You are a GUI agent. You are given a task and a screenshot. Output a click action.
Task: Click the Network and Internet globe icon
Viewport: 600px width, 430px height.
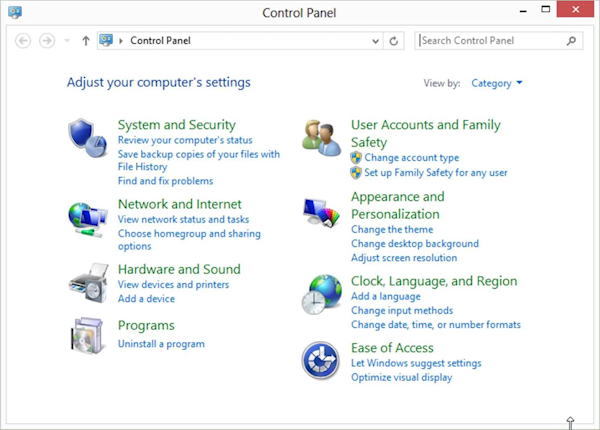tap(87, 217)
